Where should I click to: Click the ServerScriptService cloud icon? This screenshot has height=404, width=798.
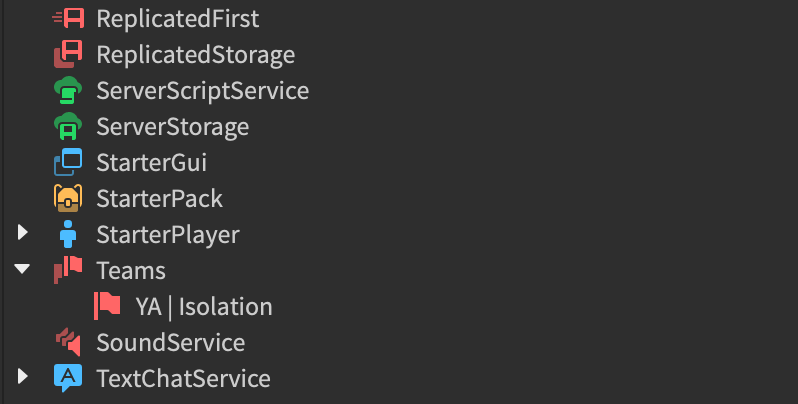(68, 91)
